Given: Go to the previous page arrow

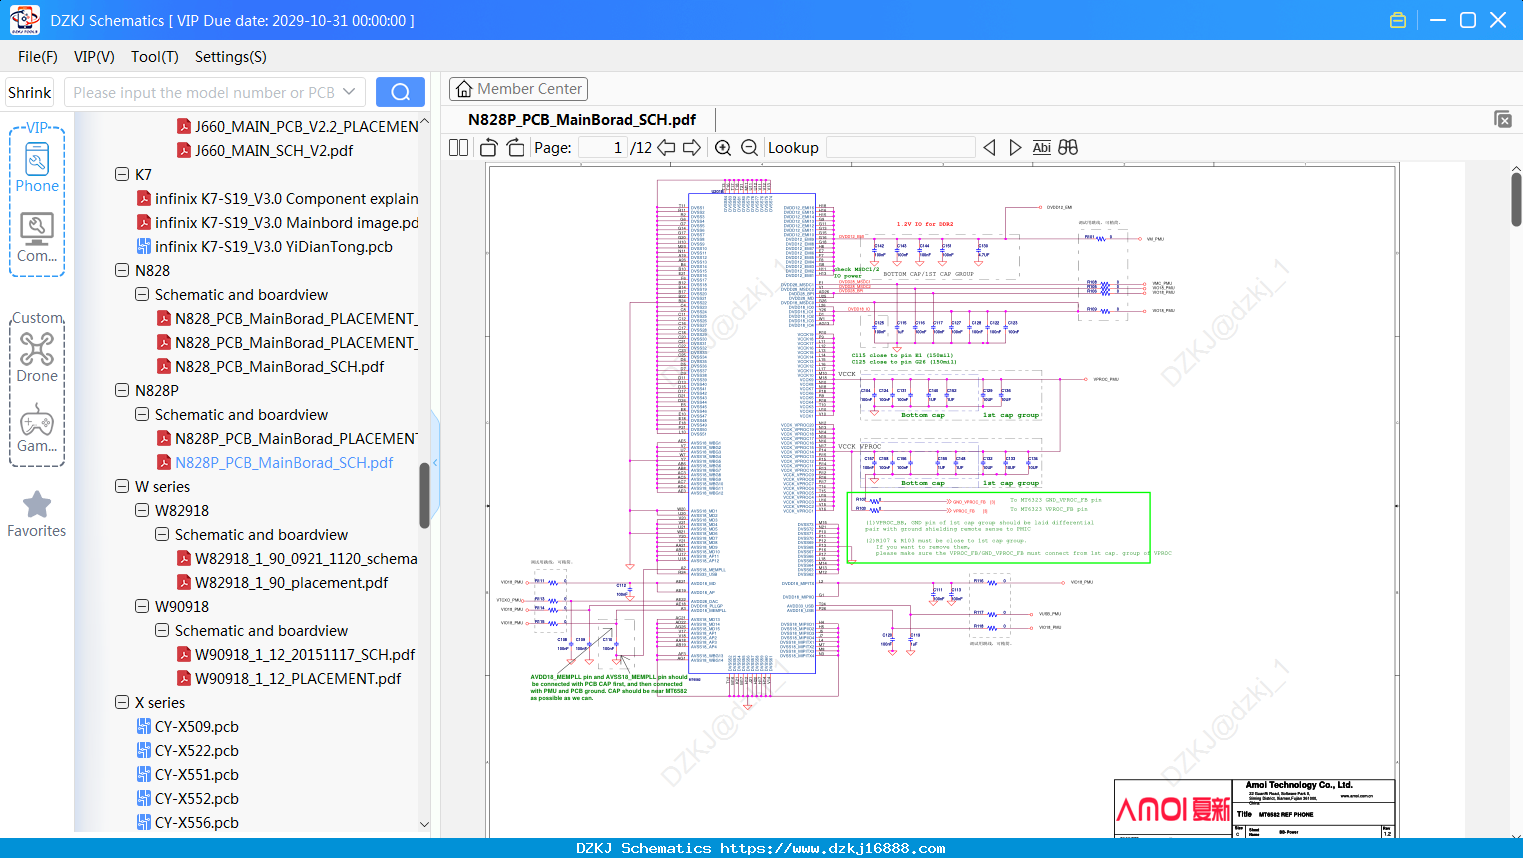Looking at the screenshot, I should pos(666,147).
